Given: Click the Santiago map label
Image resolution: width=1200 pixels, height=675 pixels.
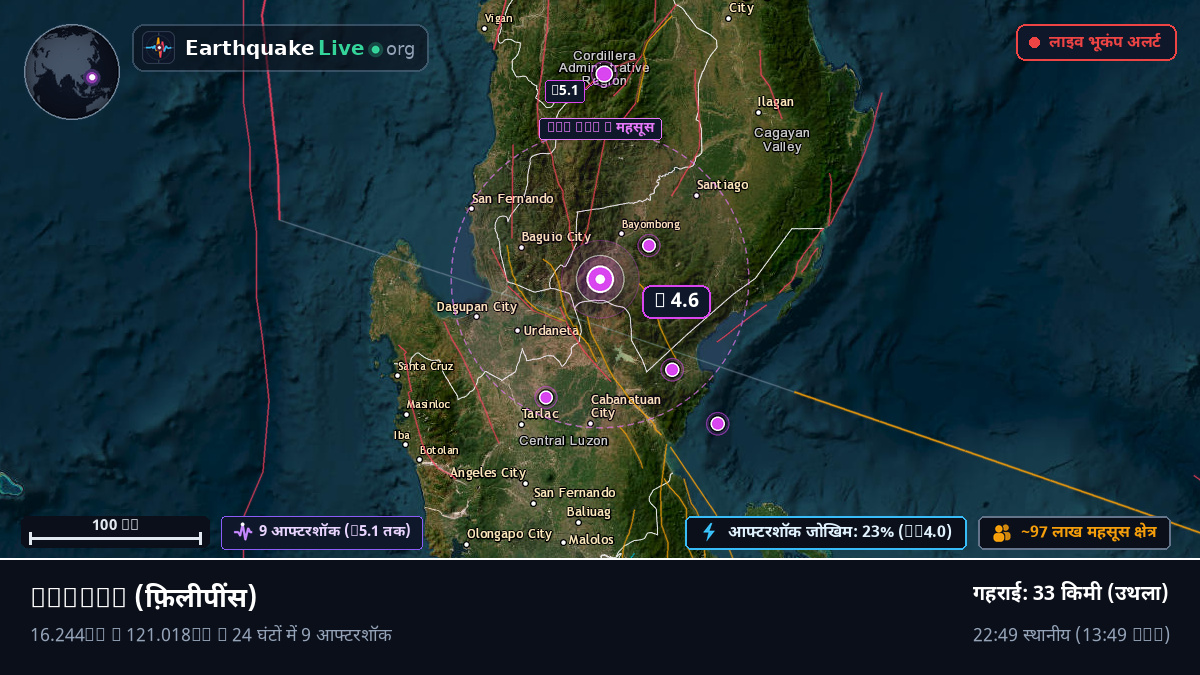Looking at the screenshot, I should (x=723, y=185).
